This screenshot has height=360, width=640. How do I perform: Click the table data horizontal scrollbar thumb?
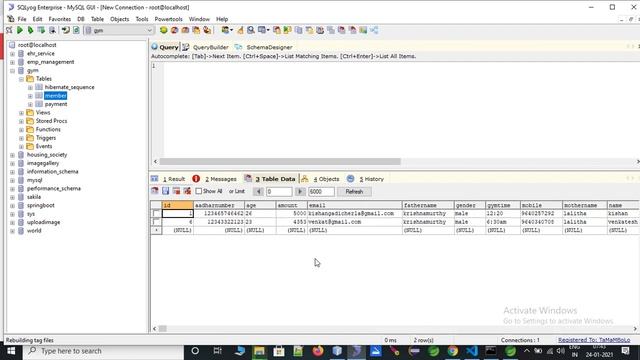(x=162, y=329)
